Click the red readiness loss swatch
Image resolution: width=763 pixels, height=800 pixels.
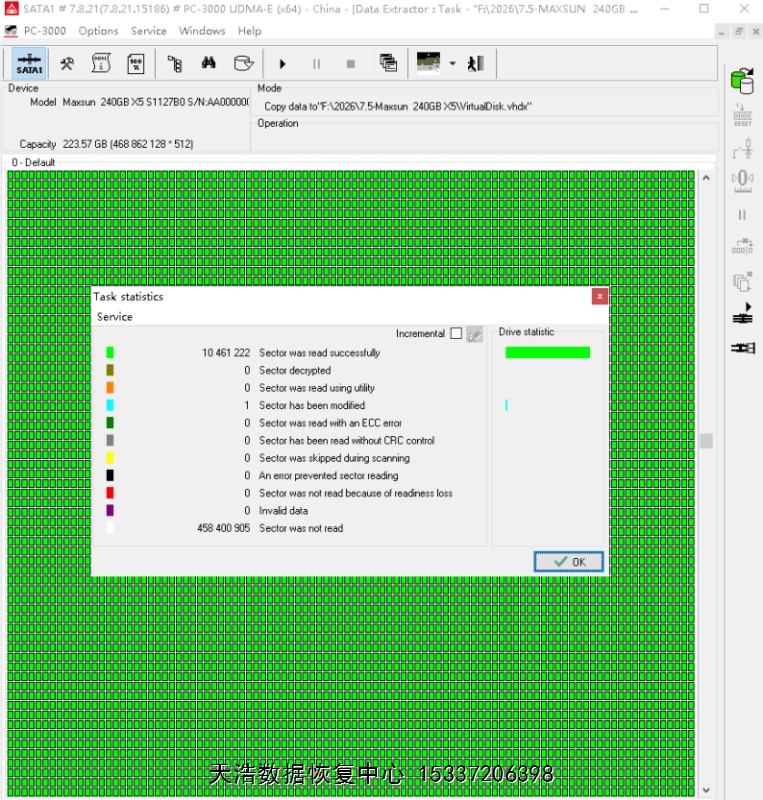click(x=110, y=493)
